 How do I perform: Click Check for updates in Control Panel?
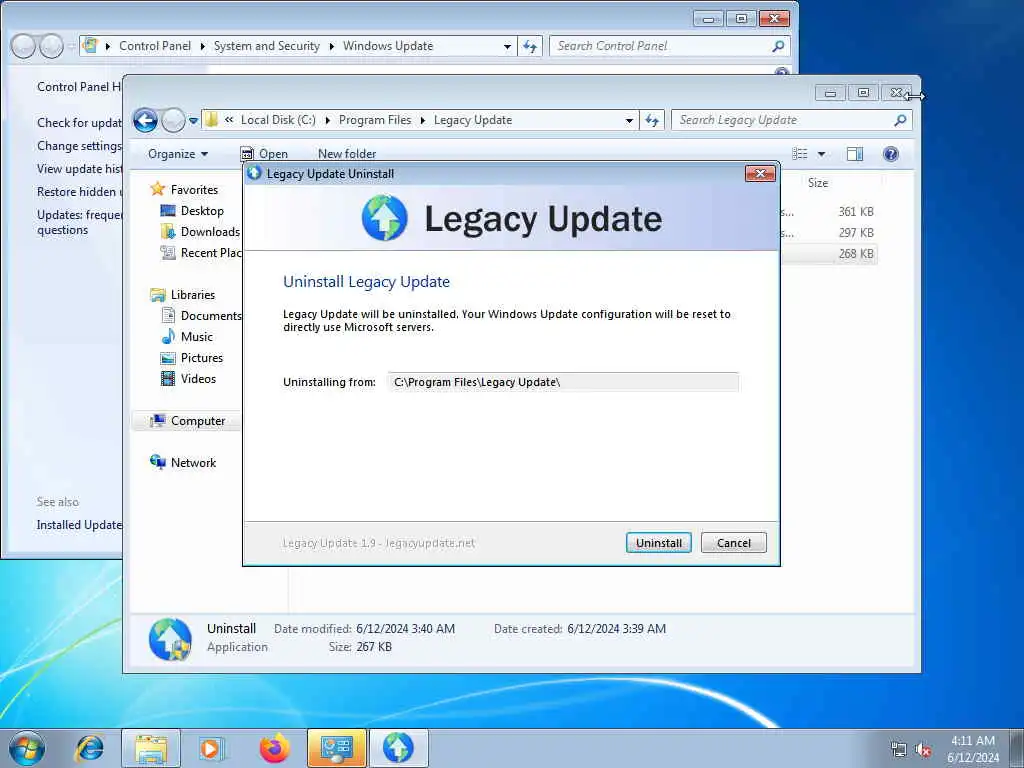(x=78, y=123)
